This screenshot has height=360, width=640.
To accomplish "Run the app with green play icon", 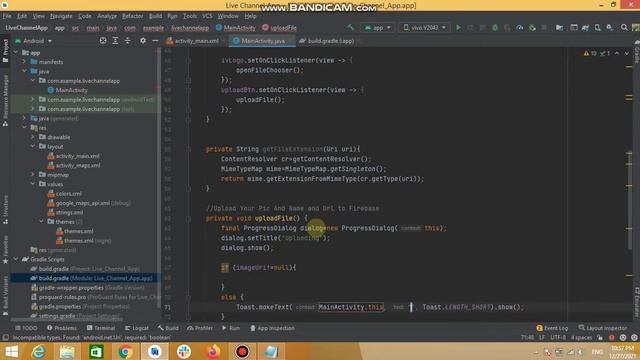I will [458, 27].
